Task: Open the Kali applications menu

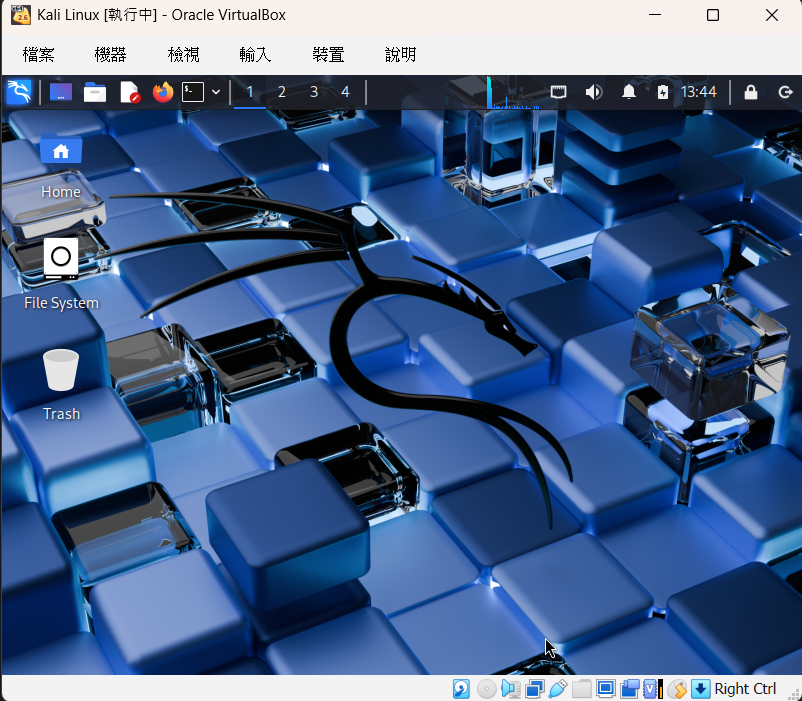Action: pyautogui.click(x=19, y=92)
